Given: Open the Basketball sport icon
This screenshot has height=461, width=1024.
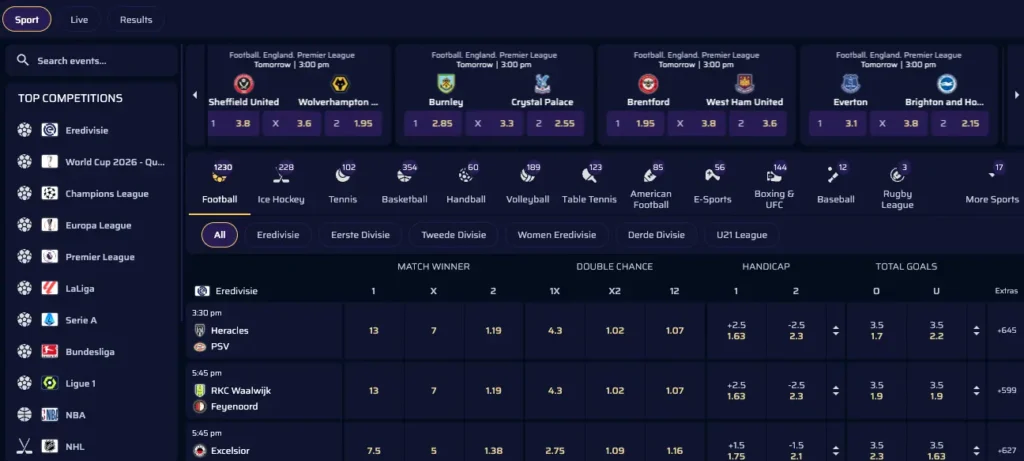Looking at the screenshot, I should pos(404,176).
